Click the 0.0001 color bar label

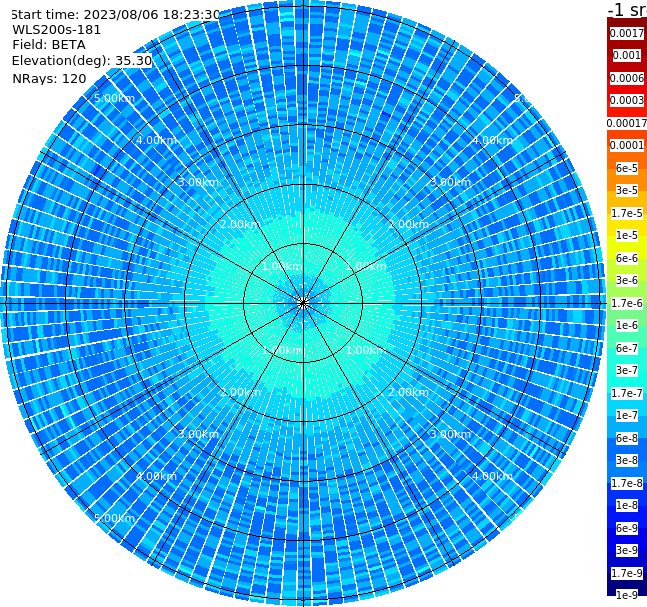point(627,145)
